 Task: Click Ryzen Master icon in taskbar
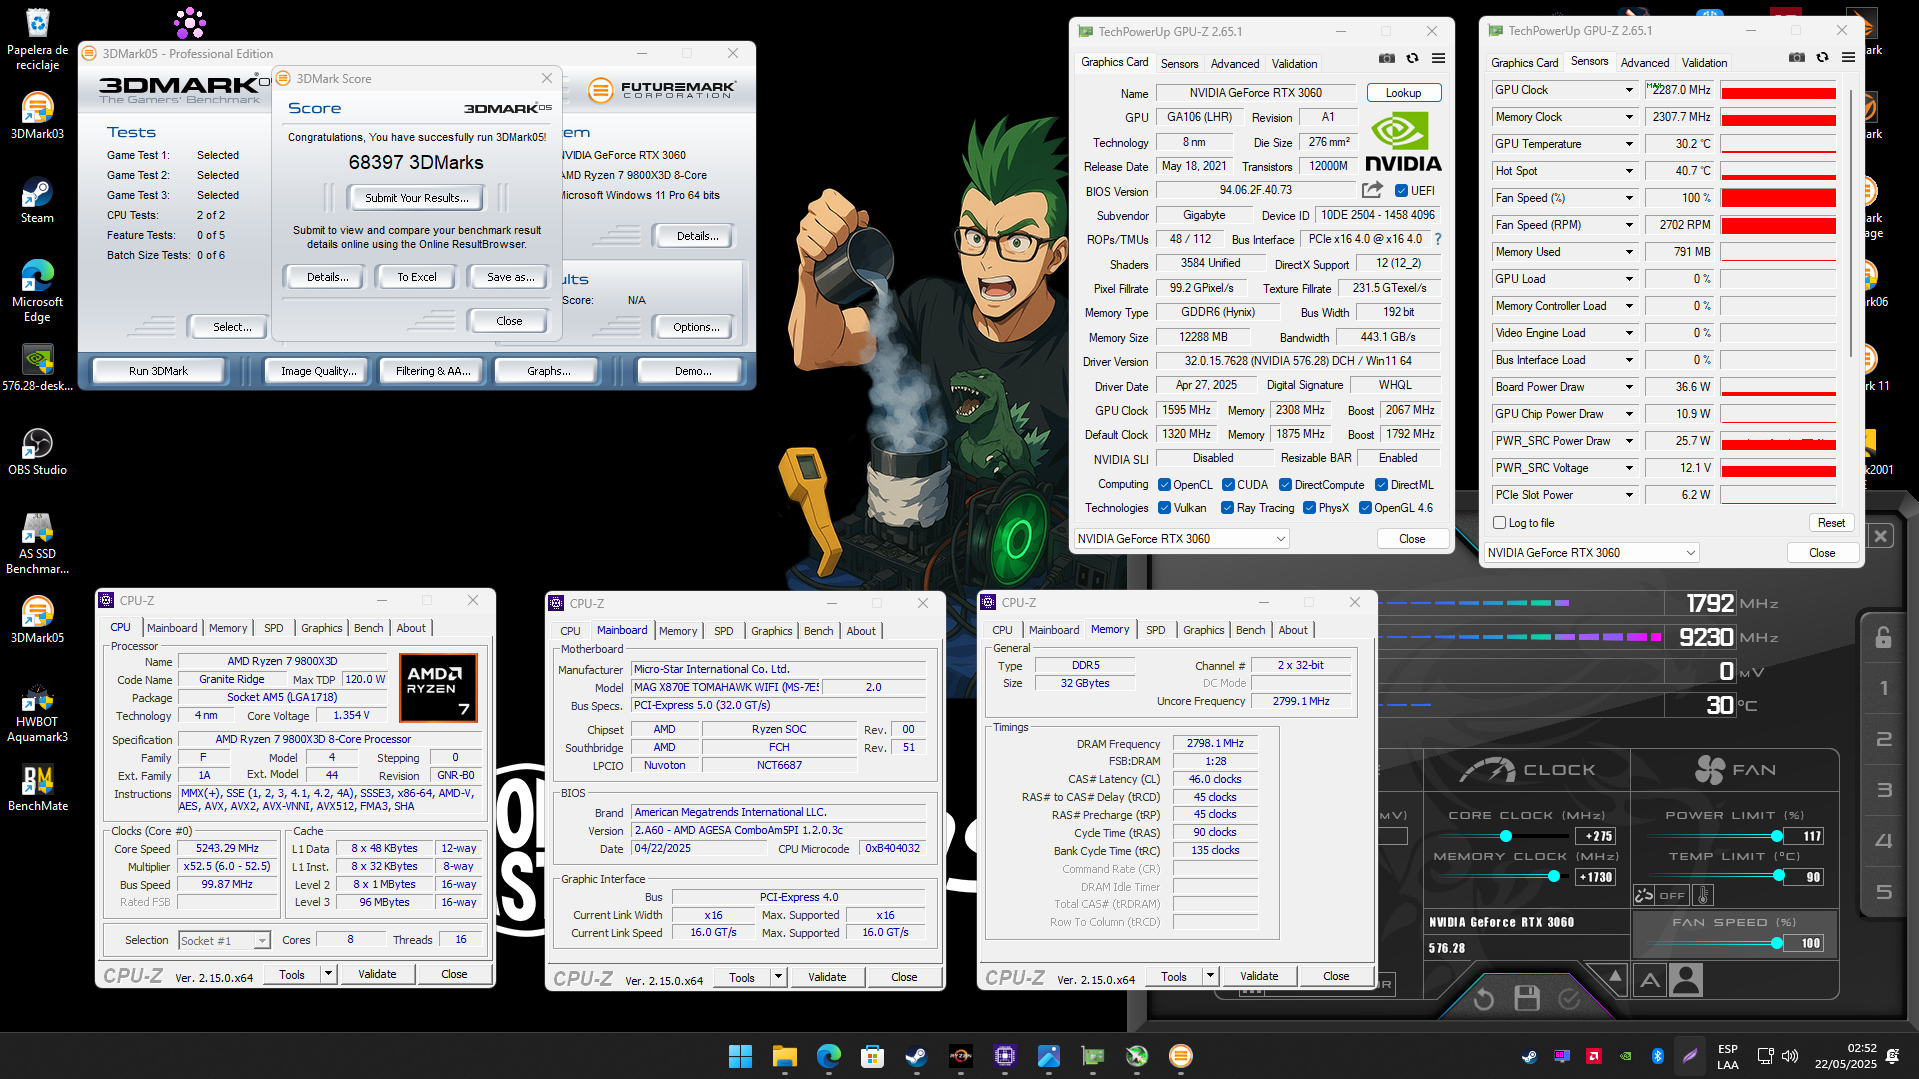961,1056
